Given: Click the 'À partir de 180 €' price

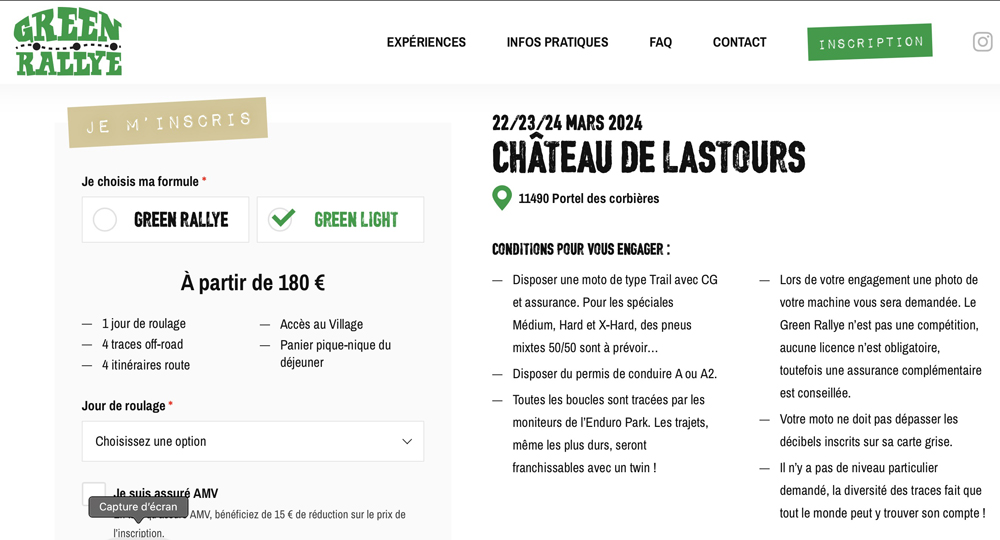Looking at the screenshot, I should click(252, 283).
